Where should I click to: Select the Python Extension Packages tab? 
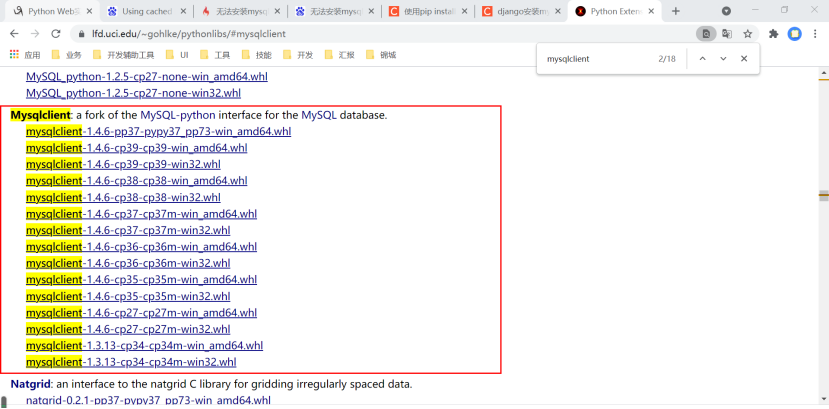pyautogui.click(x=615, y=11)
